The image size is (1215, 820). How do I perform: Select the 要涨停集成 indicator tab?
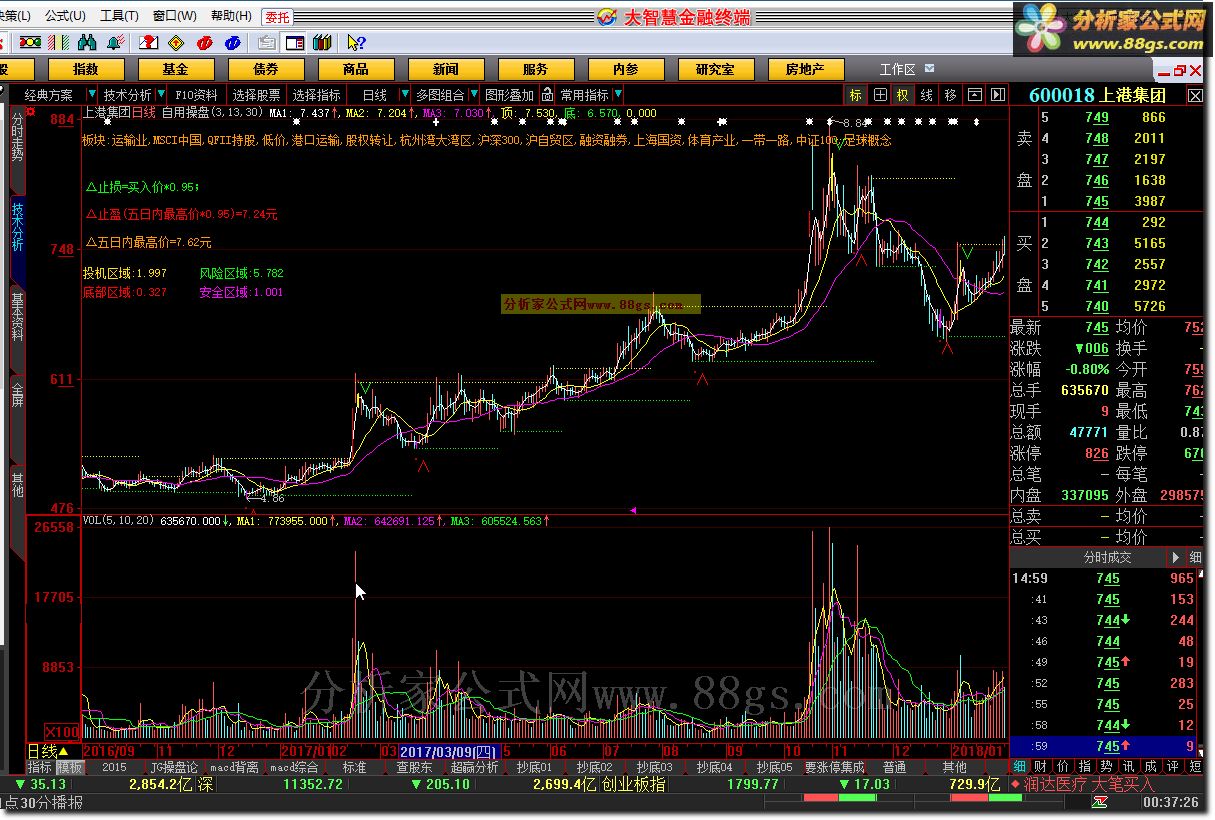coord(834,767)
